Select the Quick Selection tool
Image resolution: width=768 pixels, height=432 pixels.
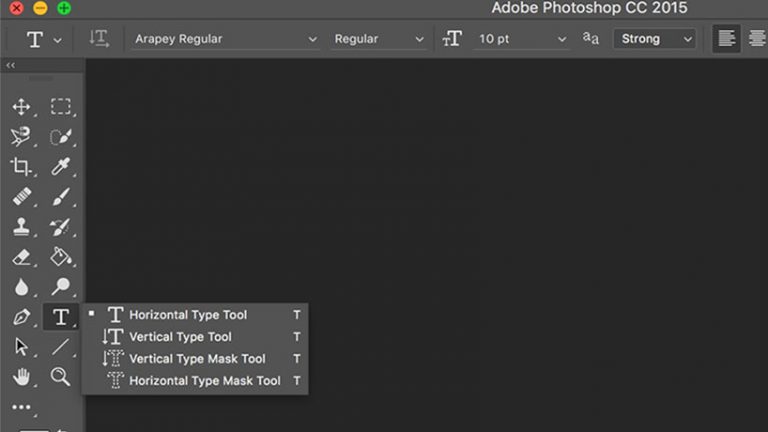[x=61, y=137]
